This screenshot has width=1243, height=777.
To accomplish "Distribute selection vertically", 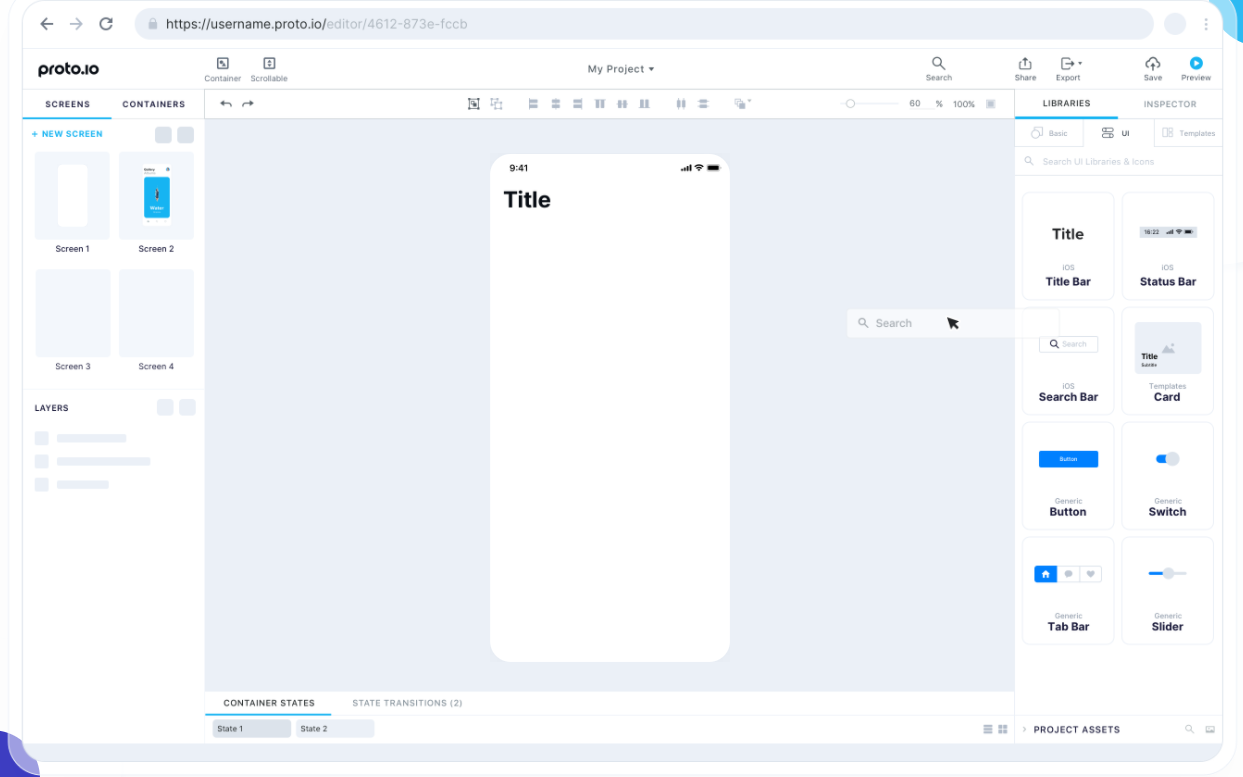I will click(703, 104).
